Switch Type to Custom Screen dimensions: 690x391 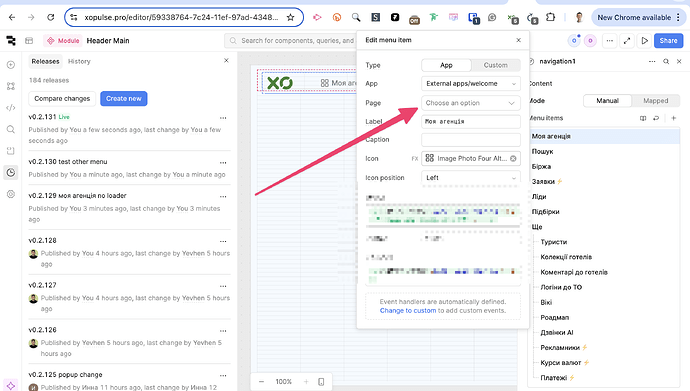[495, 65]
